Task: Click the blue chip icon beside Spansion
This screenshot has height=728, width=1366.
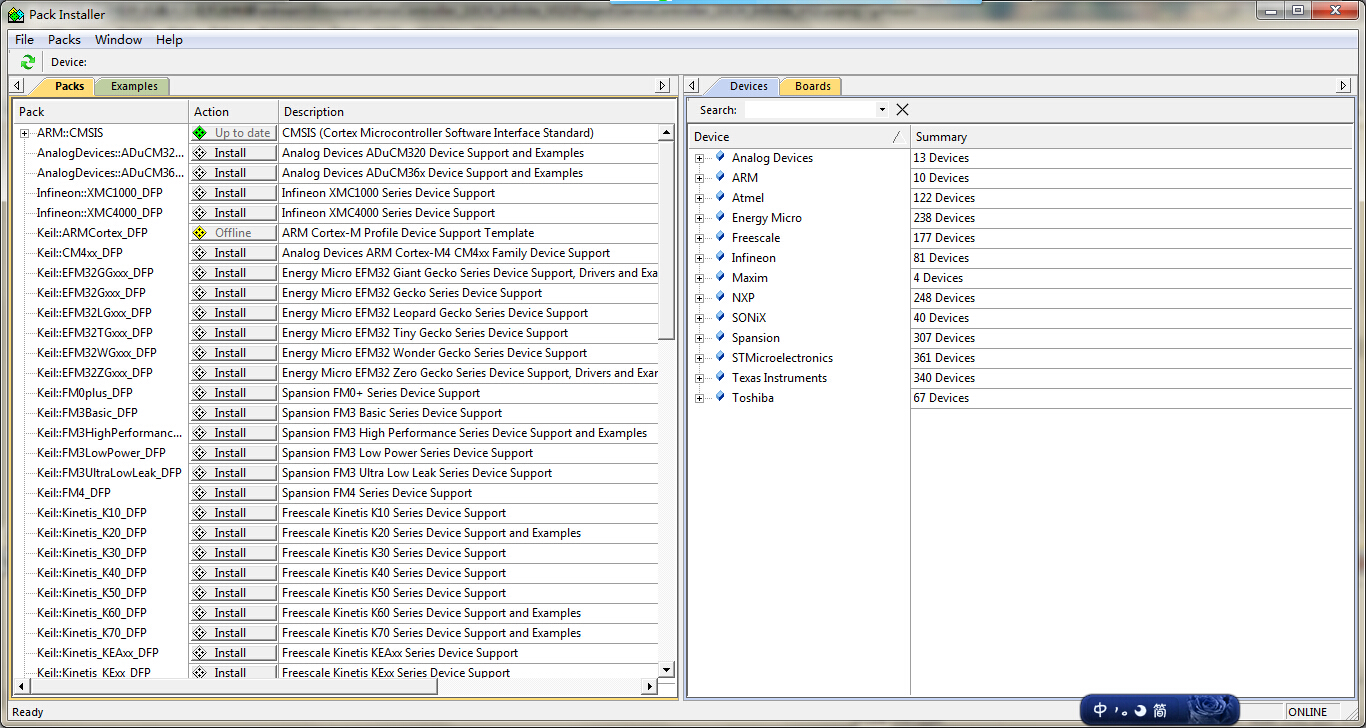Action: click(720, 337)
